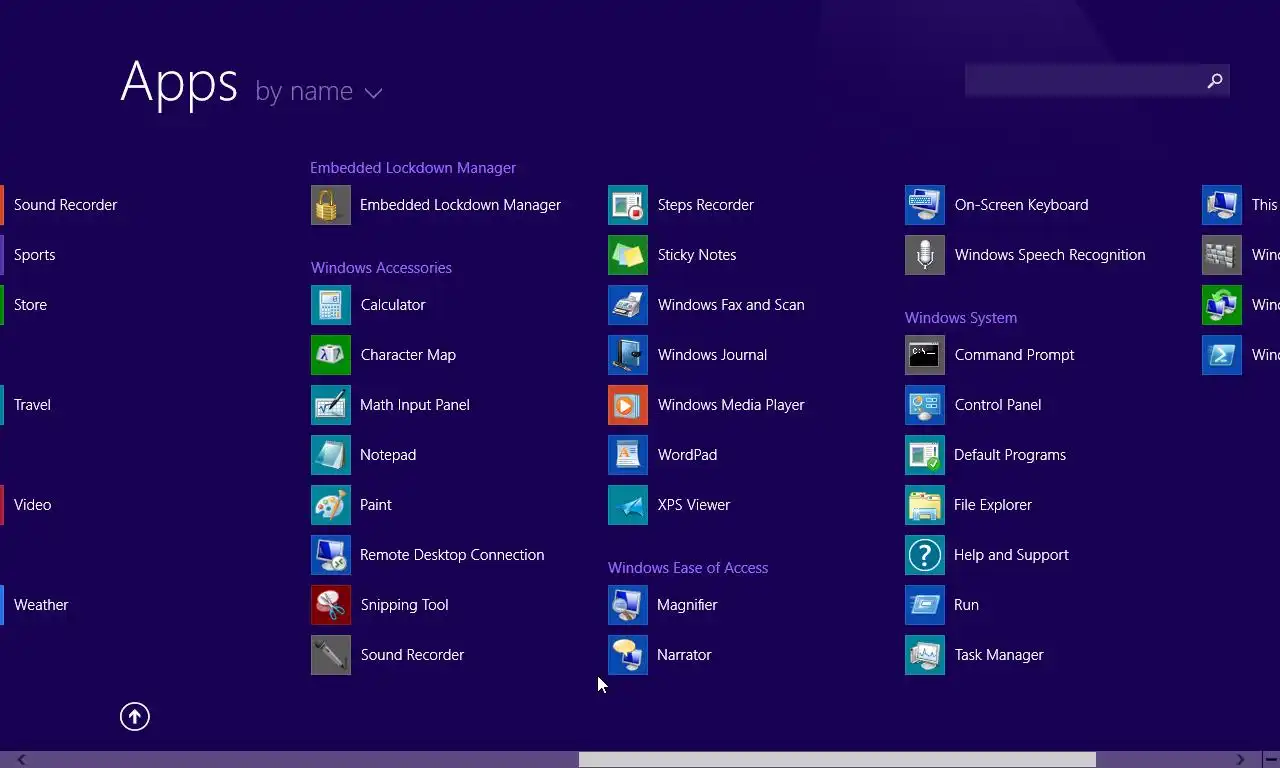
Task: Click the horizontal scrollbar thumb
Action: (x=837, y=760)
